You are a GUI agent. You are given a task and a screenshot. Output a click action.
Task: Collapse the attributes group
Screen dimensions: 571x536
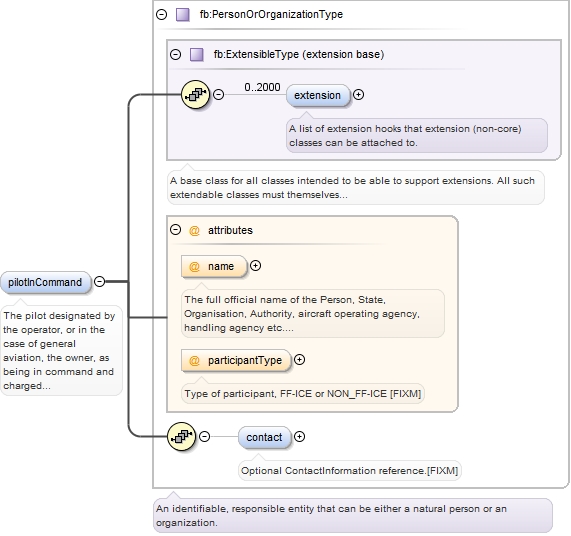(x=176, y=230)
